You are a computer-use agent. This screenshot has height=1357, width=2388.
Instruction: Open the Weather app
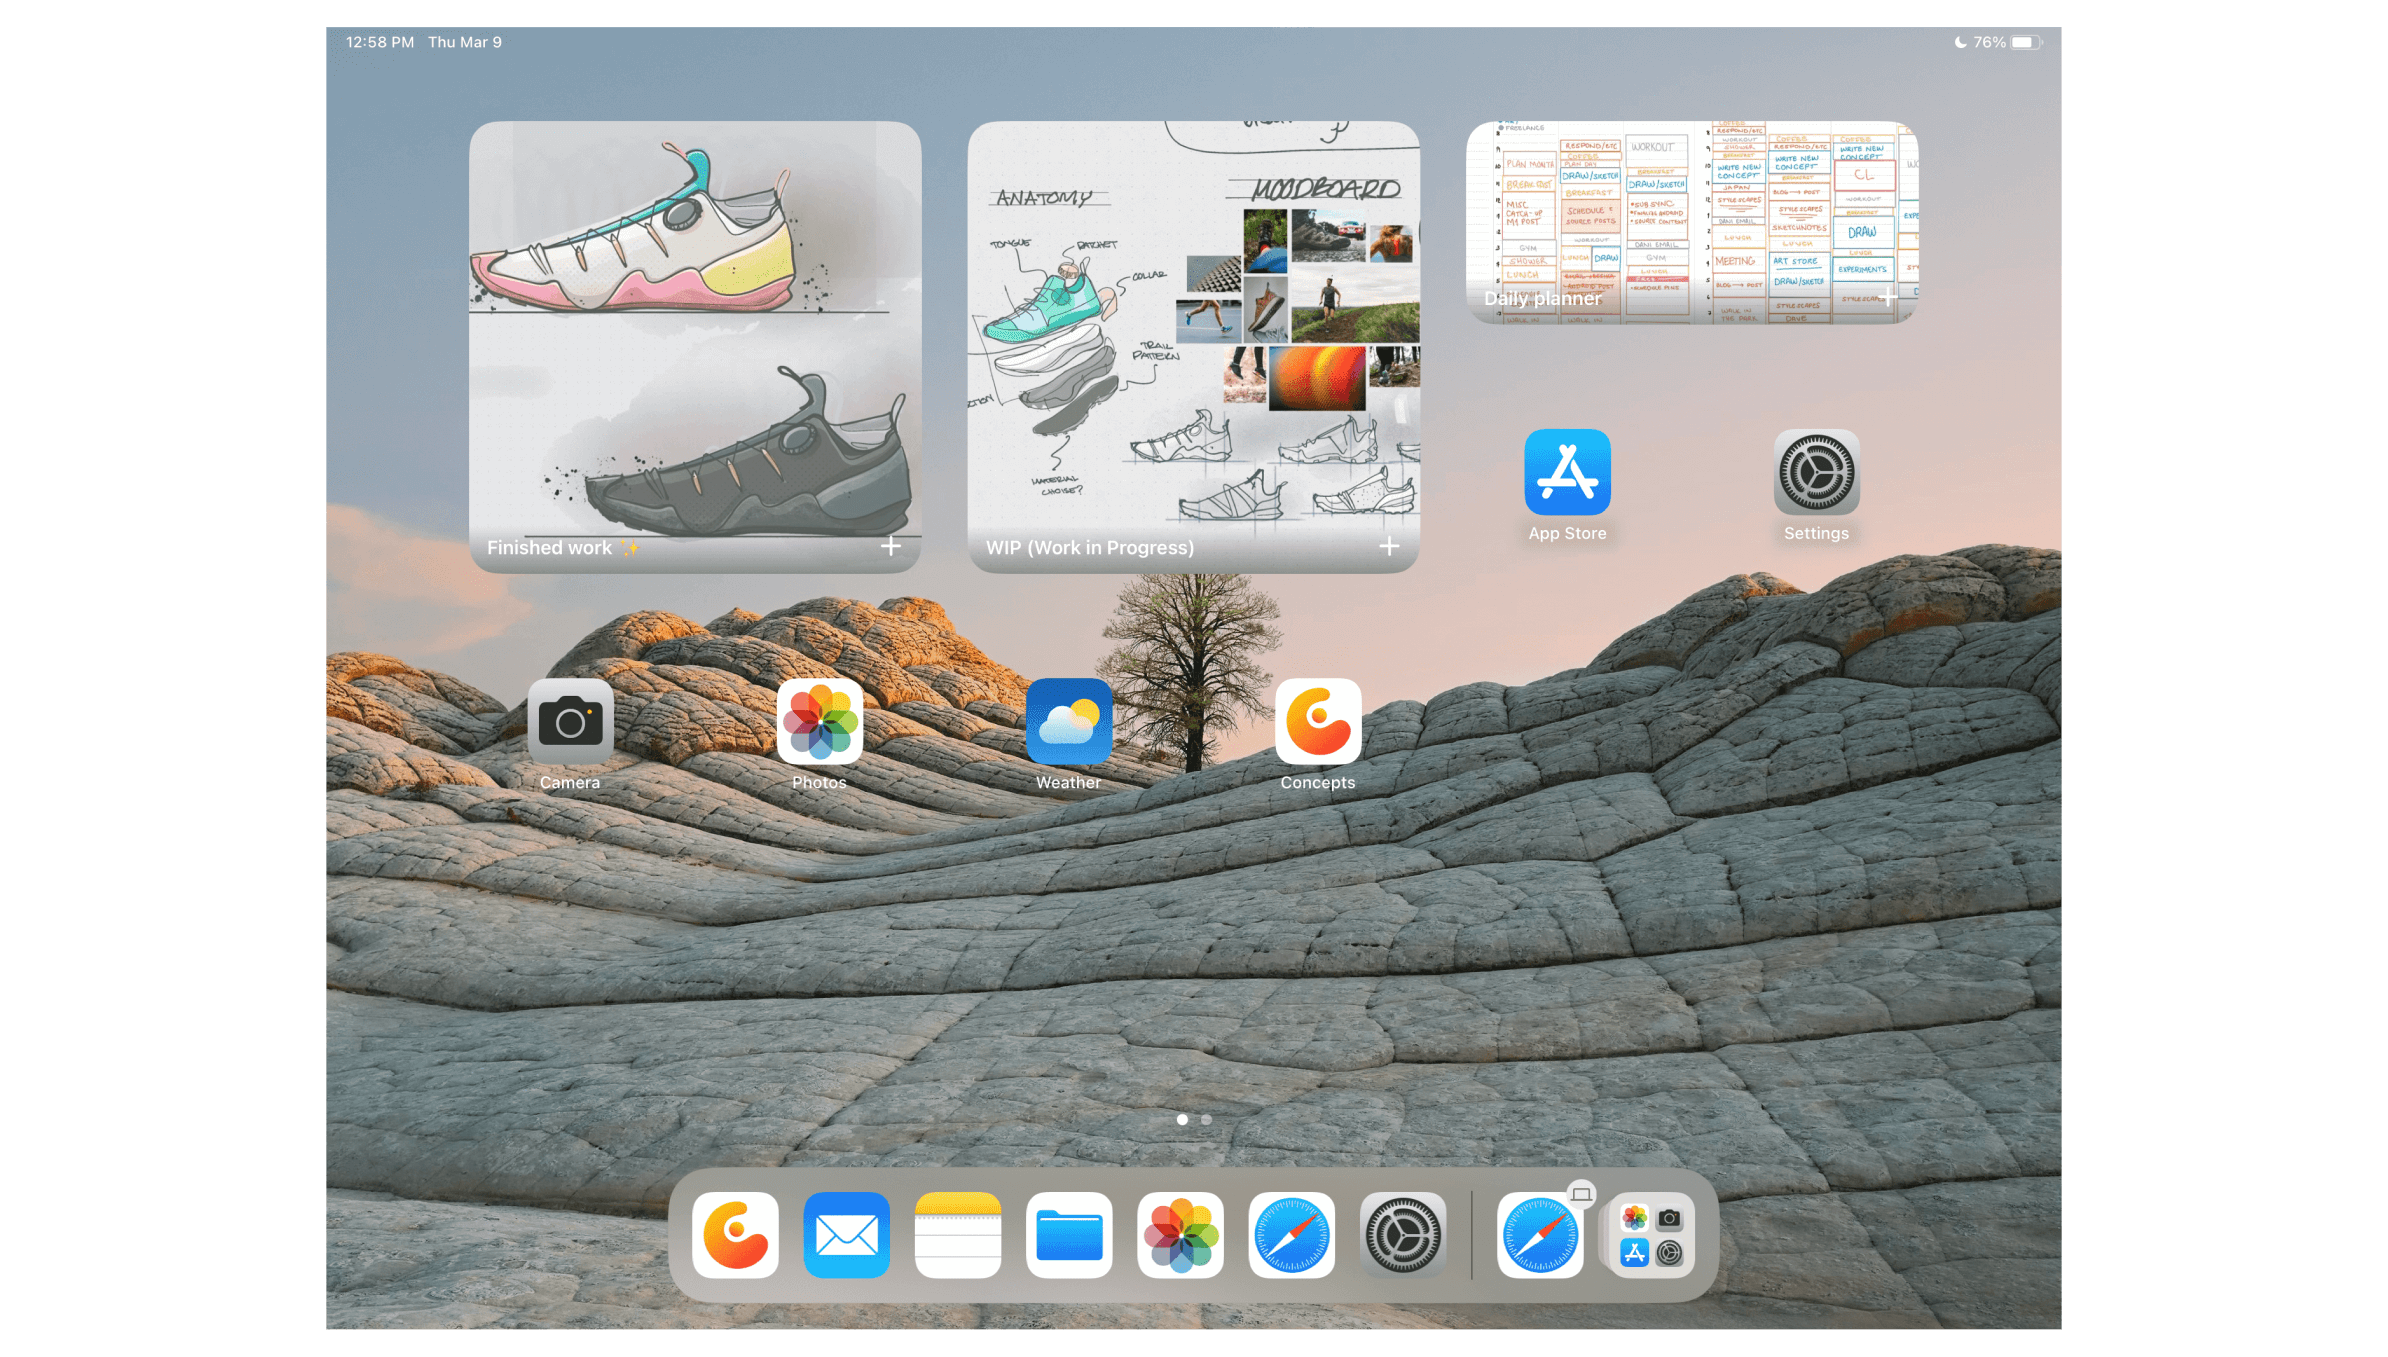click(x=1068, y=721)
